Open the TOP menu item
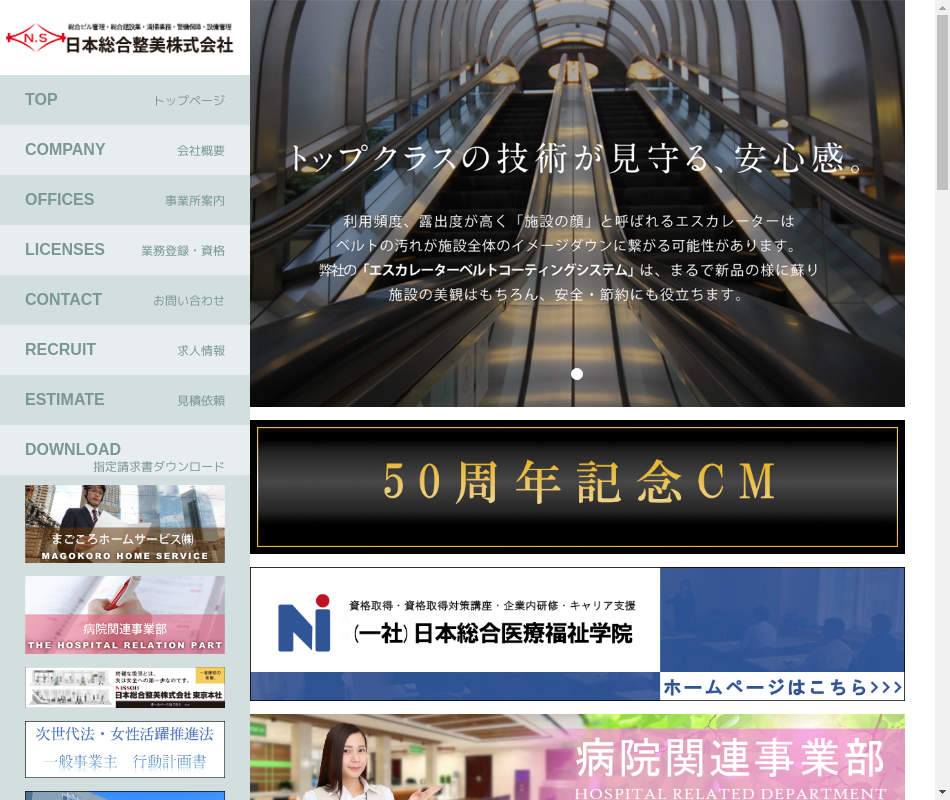Viewport: 950px width, 800px height. tap(124, 100)
